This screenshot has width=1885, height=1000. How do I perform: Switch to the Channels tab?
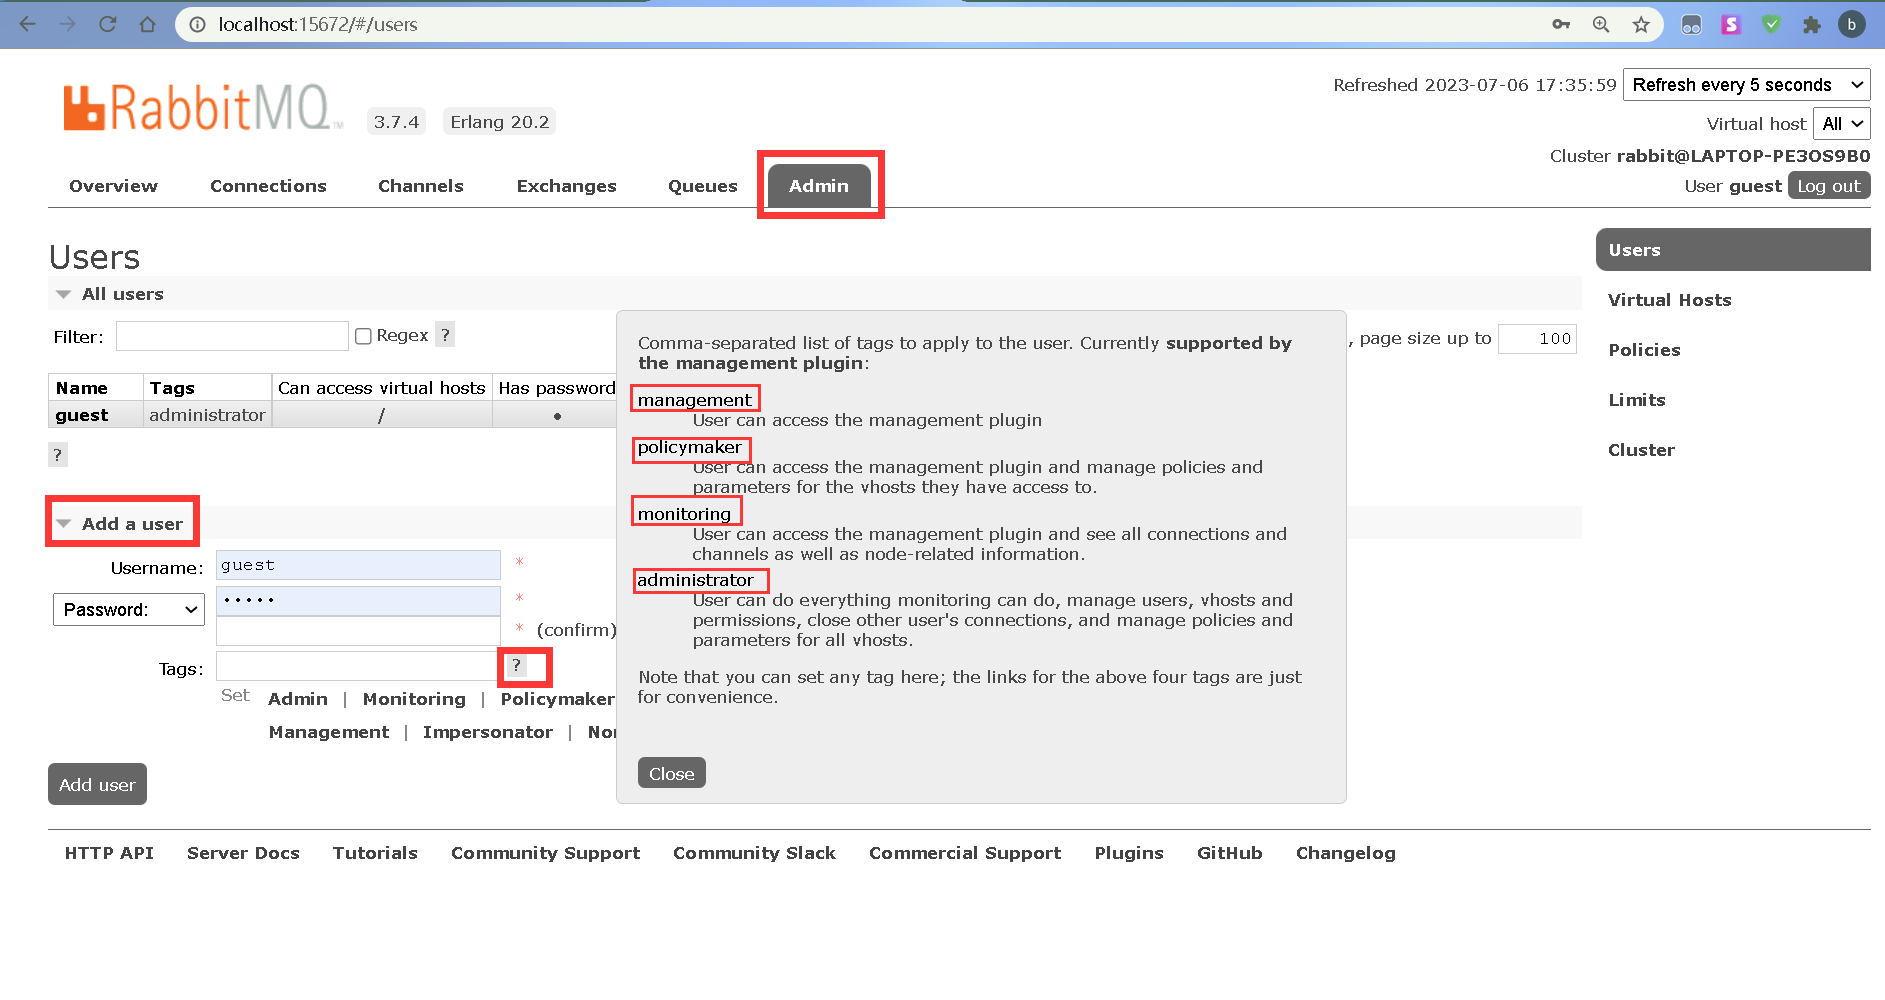(x=421, y=186)
